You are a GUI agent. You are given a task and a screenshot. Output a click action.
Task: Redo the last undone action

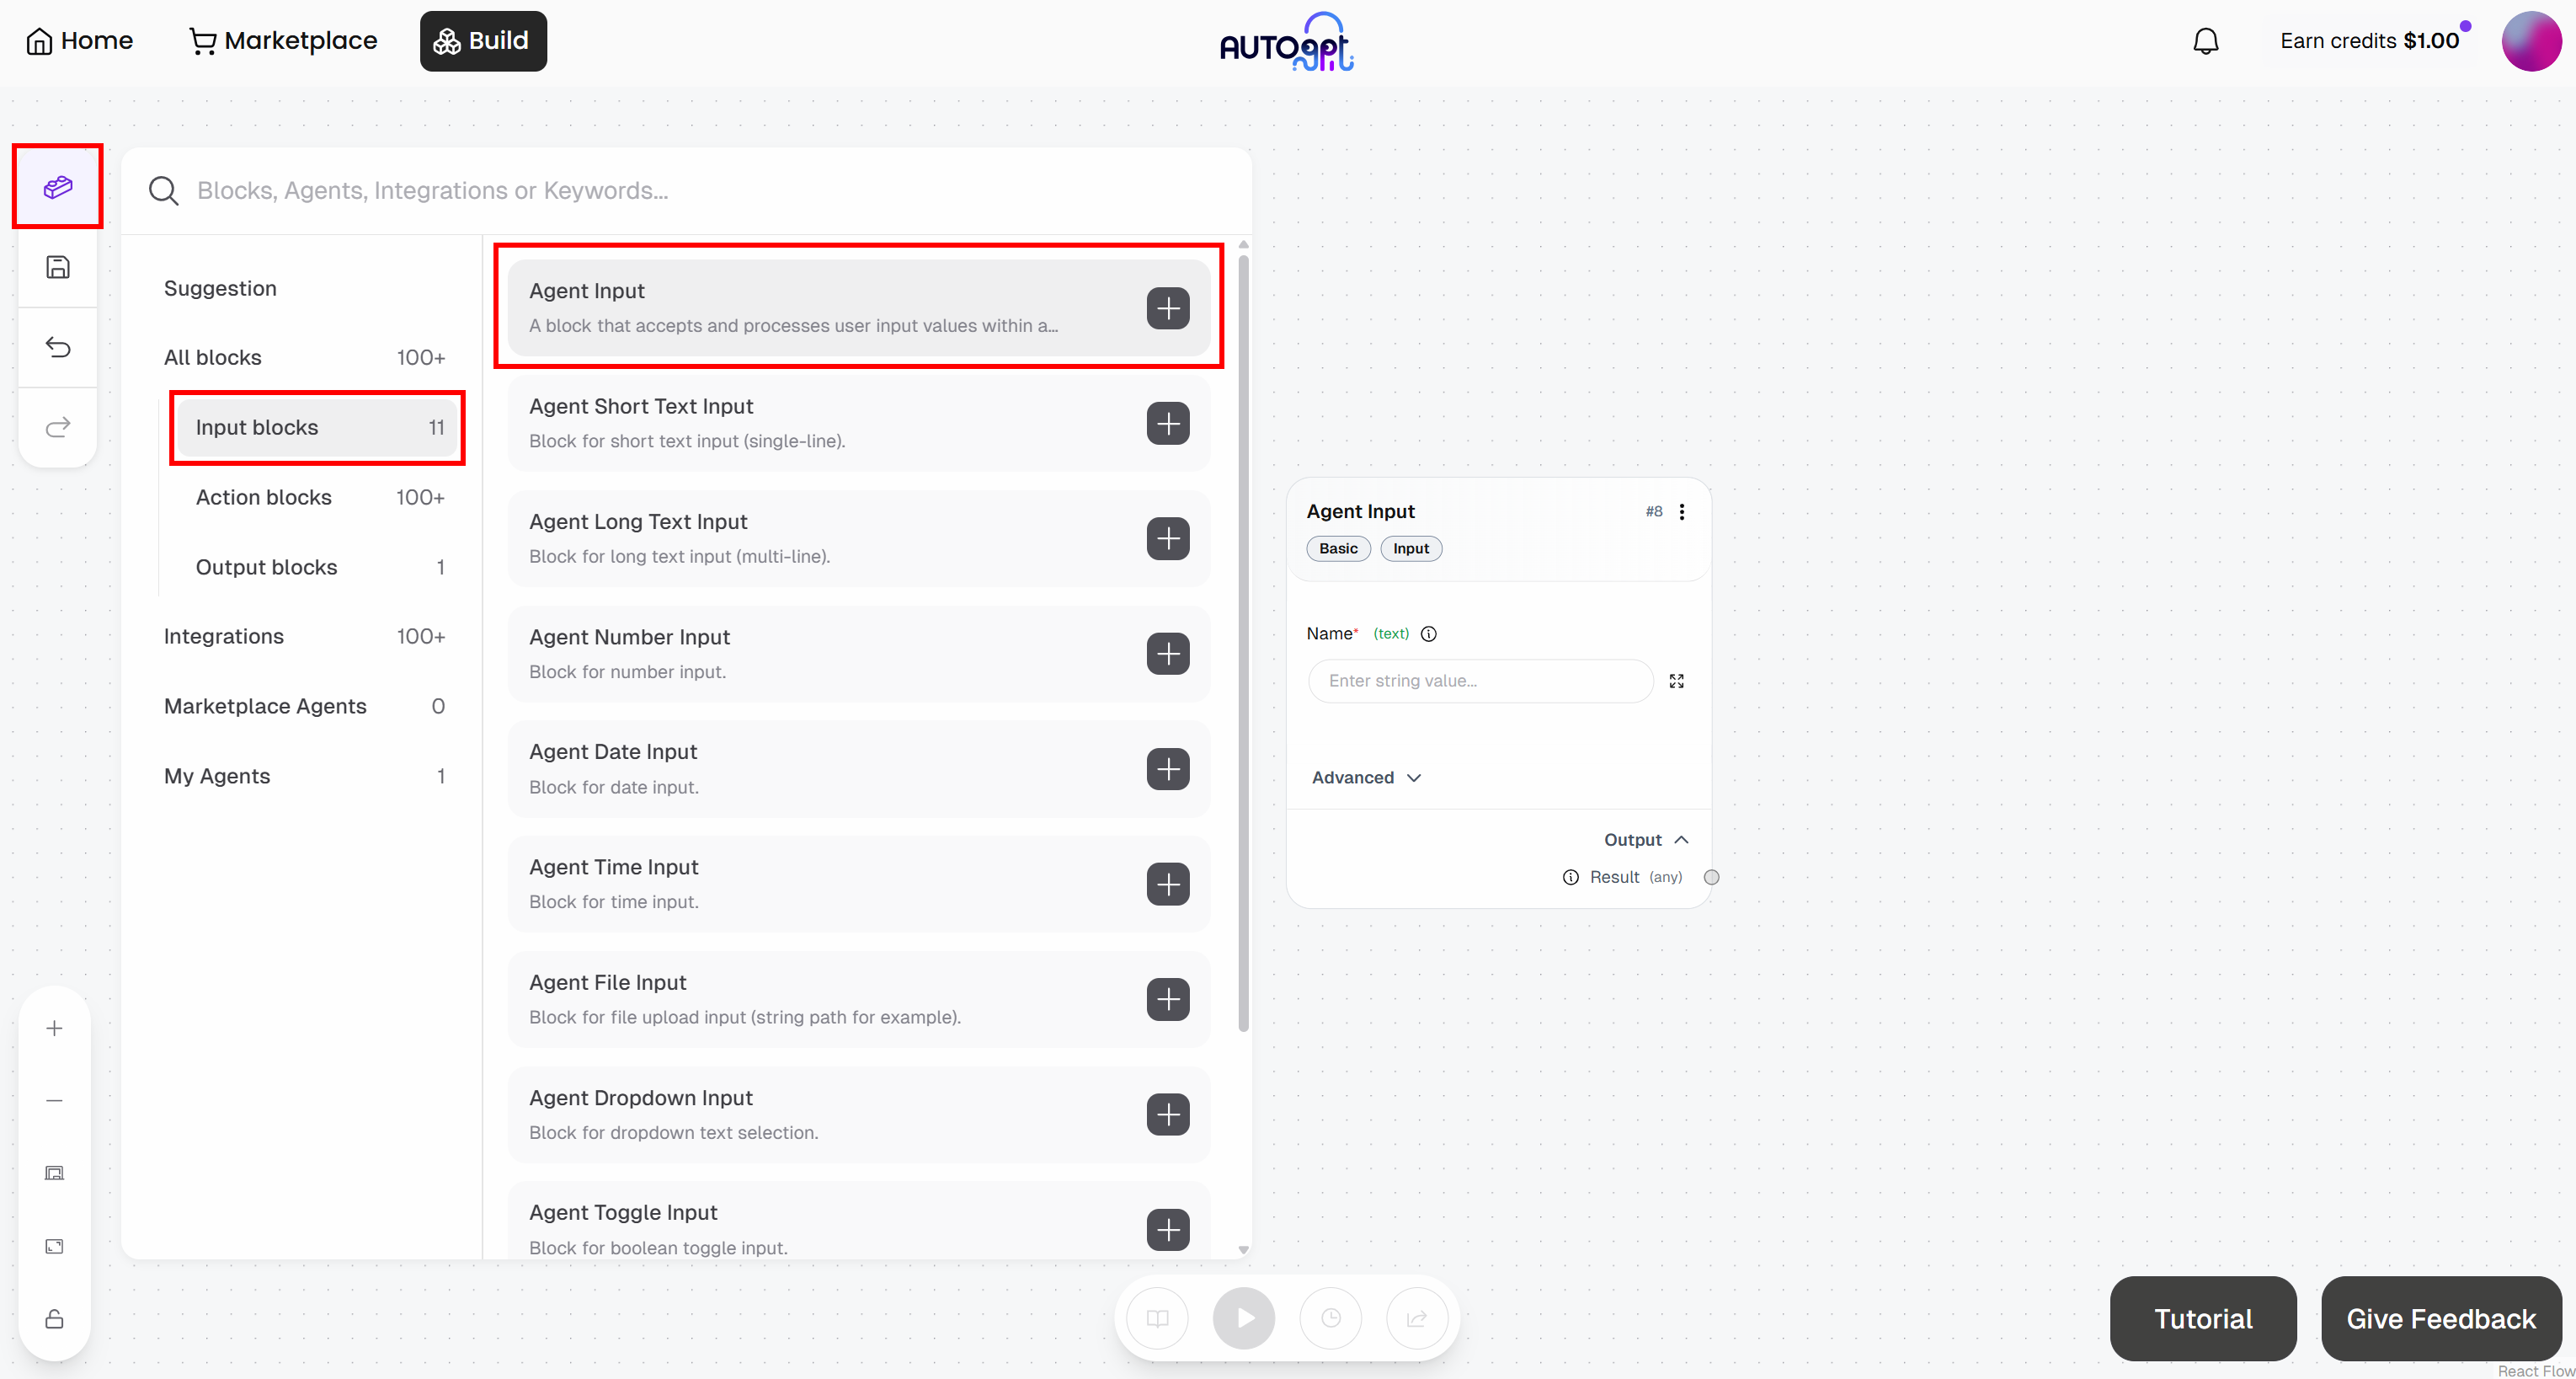pyautogui.click(x=57, y=427)
